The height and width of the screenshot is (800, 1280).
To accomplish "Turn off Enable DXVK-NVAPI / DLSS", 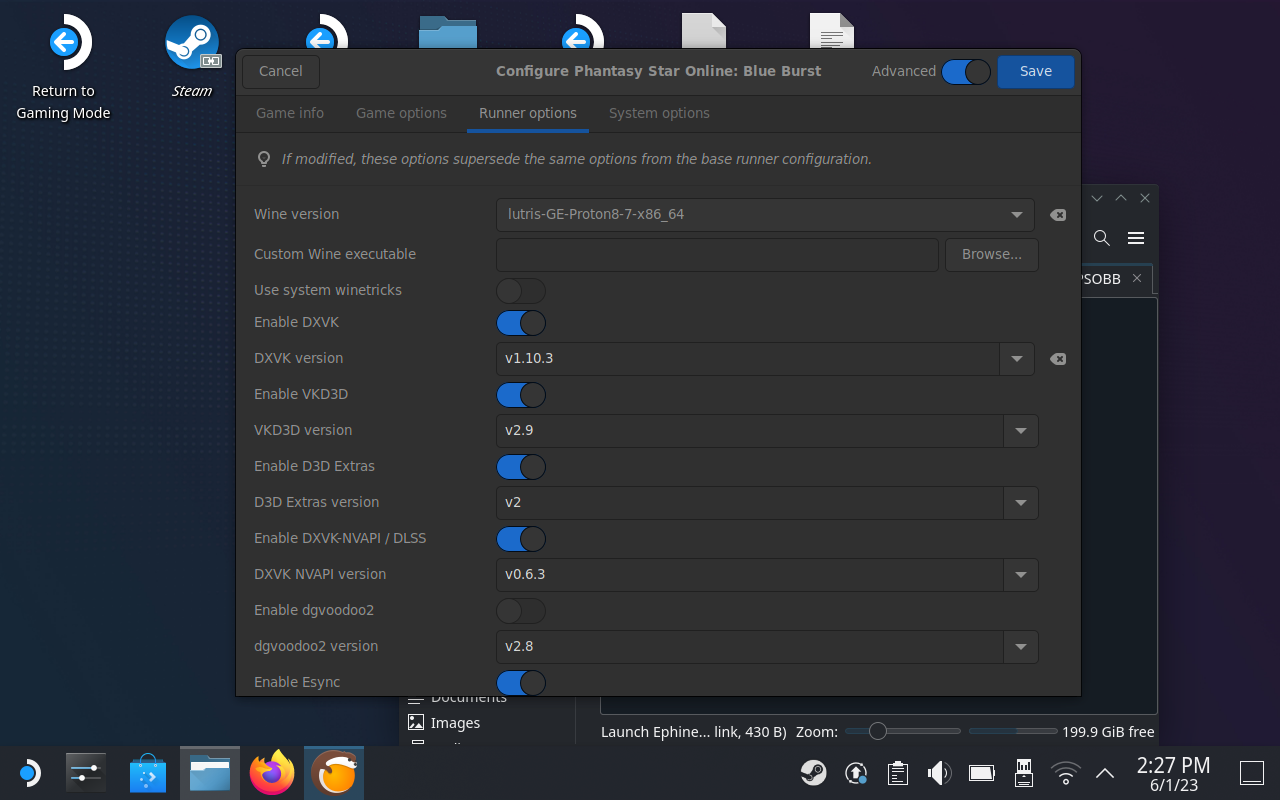I will (521, 539).
